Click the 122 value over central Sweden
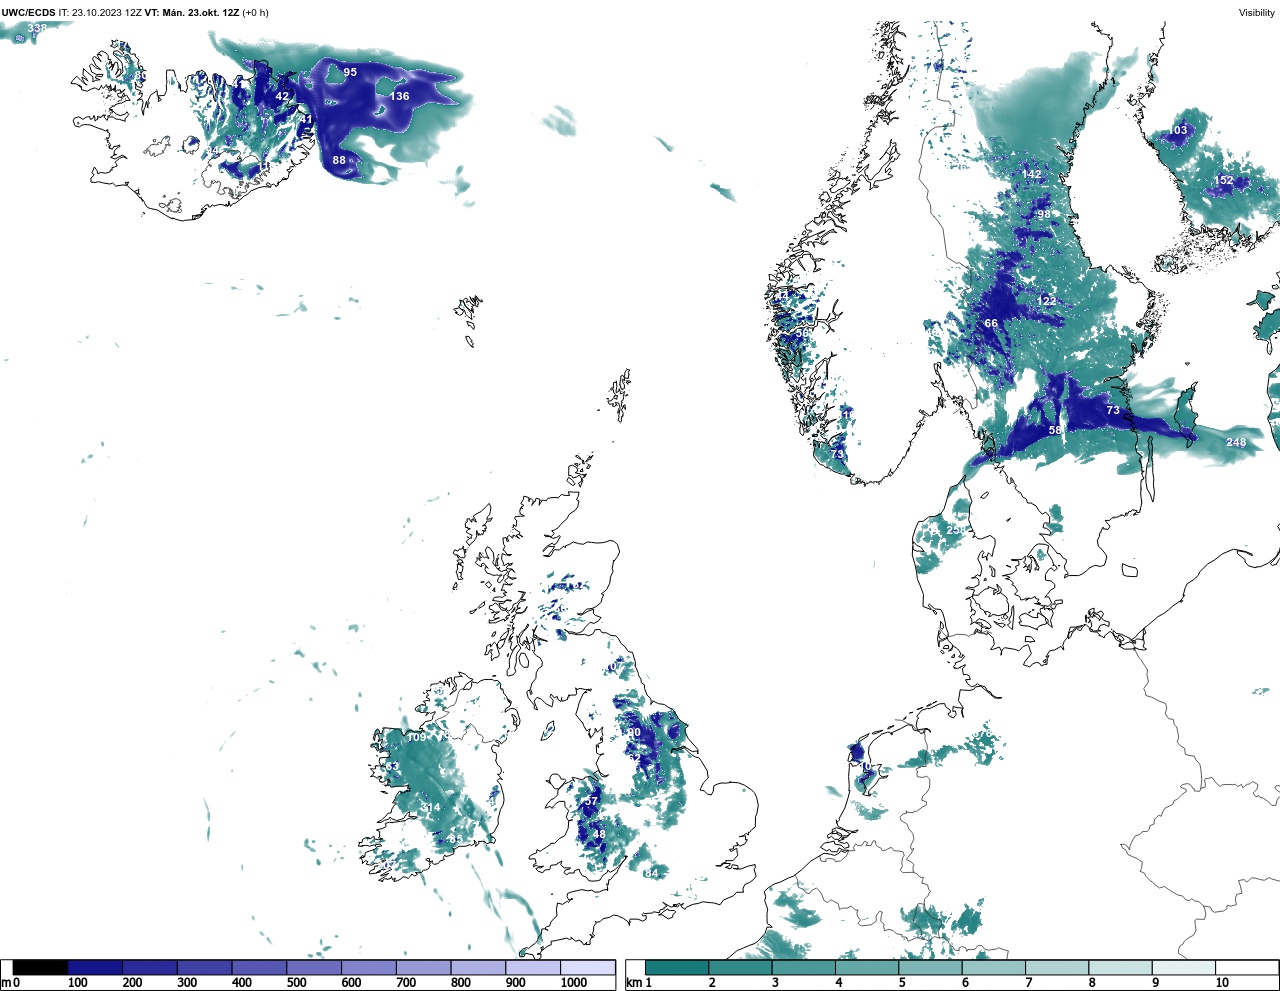Image resolution: width=1280 pixels, height=991 pixels. coord(1047,301)
